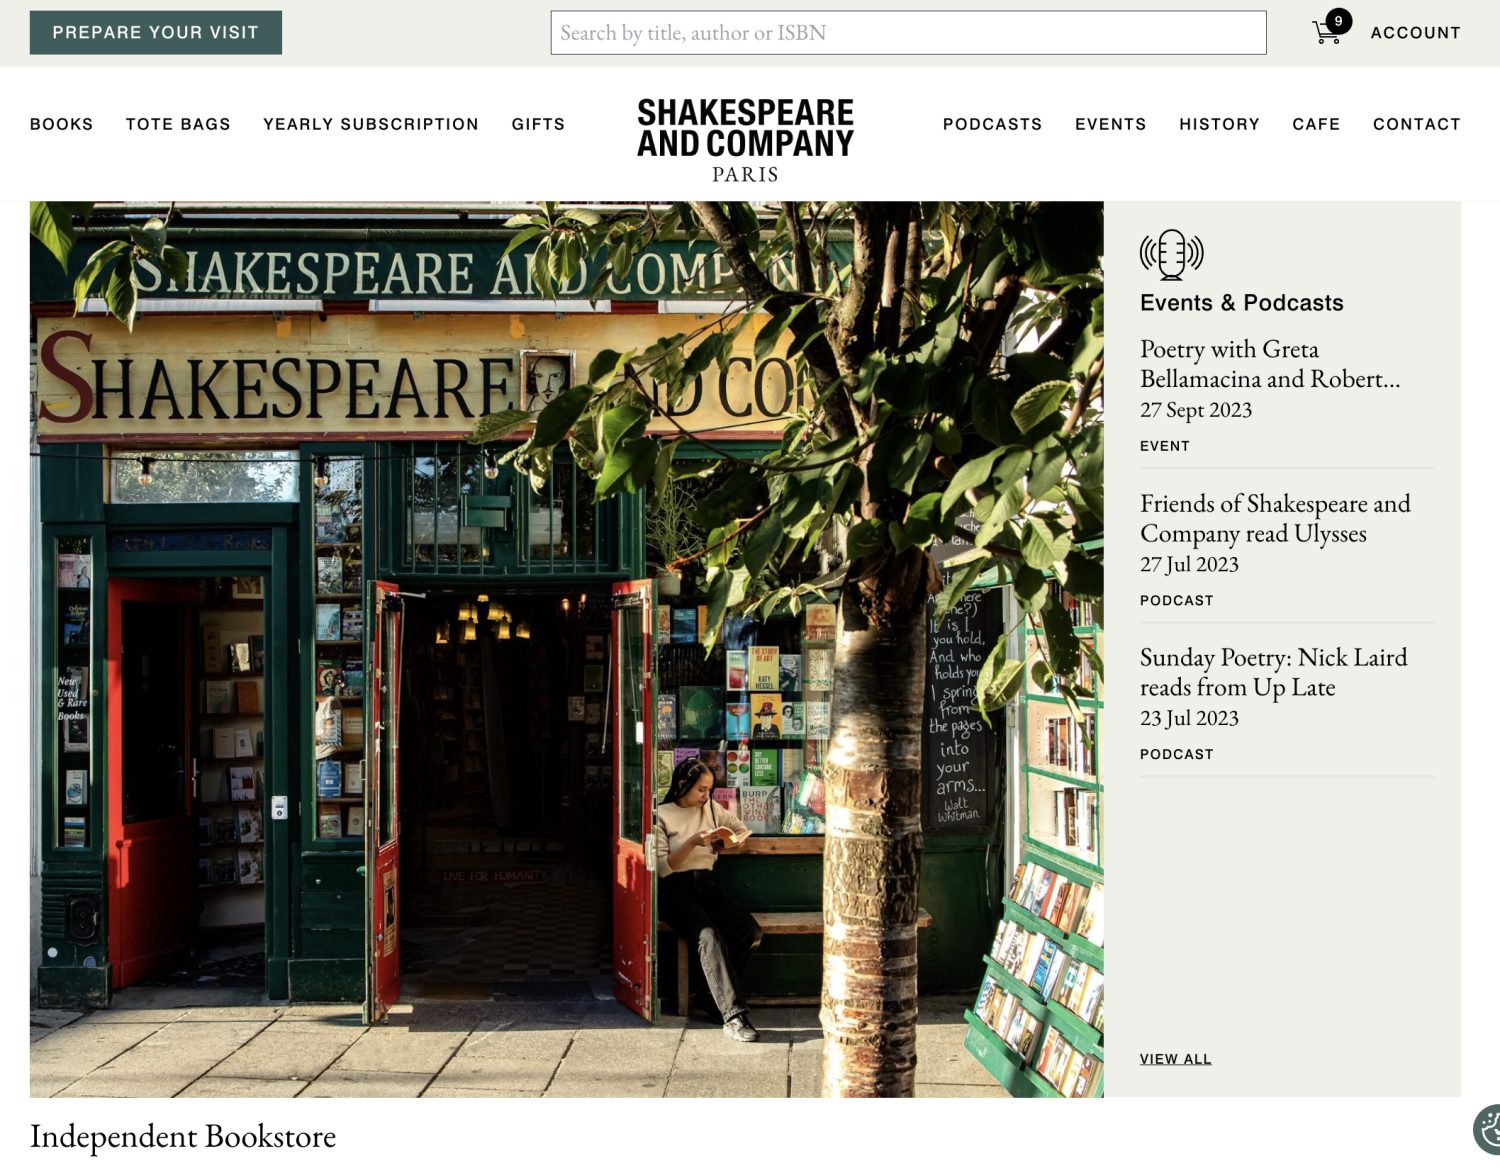This screenshot has height=1168, width=1500.
Task: Open Friends of Shakespeare read Ulysses podcast
Action: point(1275,518)
